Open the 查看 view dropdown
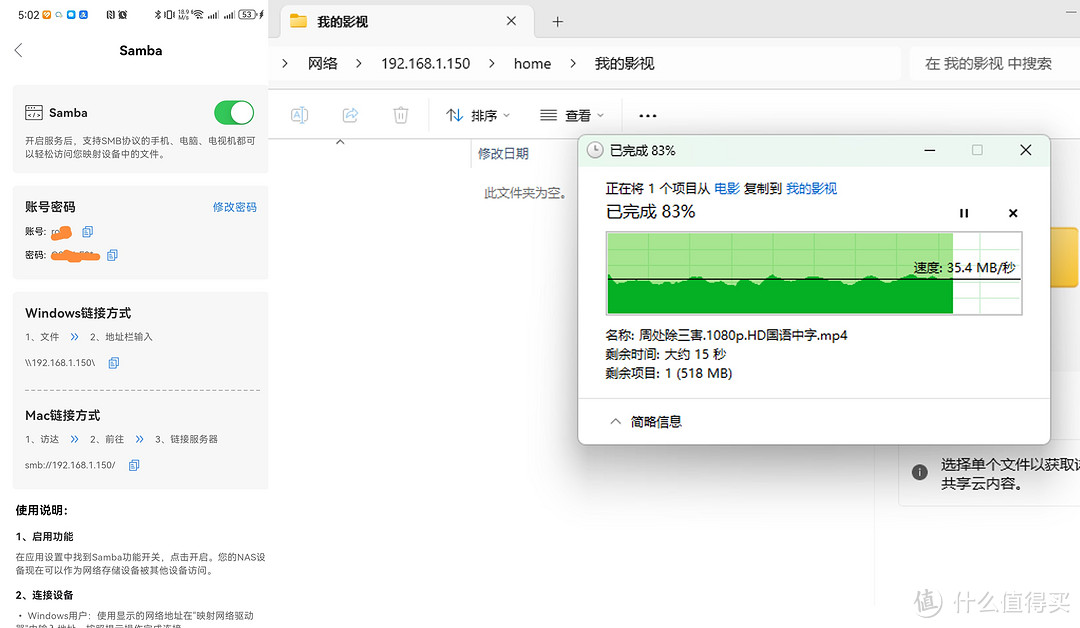This screenshot has height=628, width=1080. tap(572, 115)
